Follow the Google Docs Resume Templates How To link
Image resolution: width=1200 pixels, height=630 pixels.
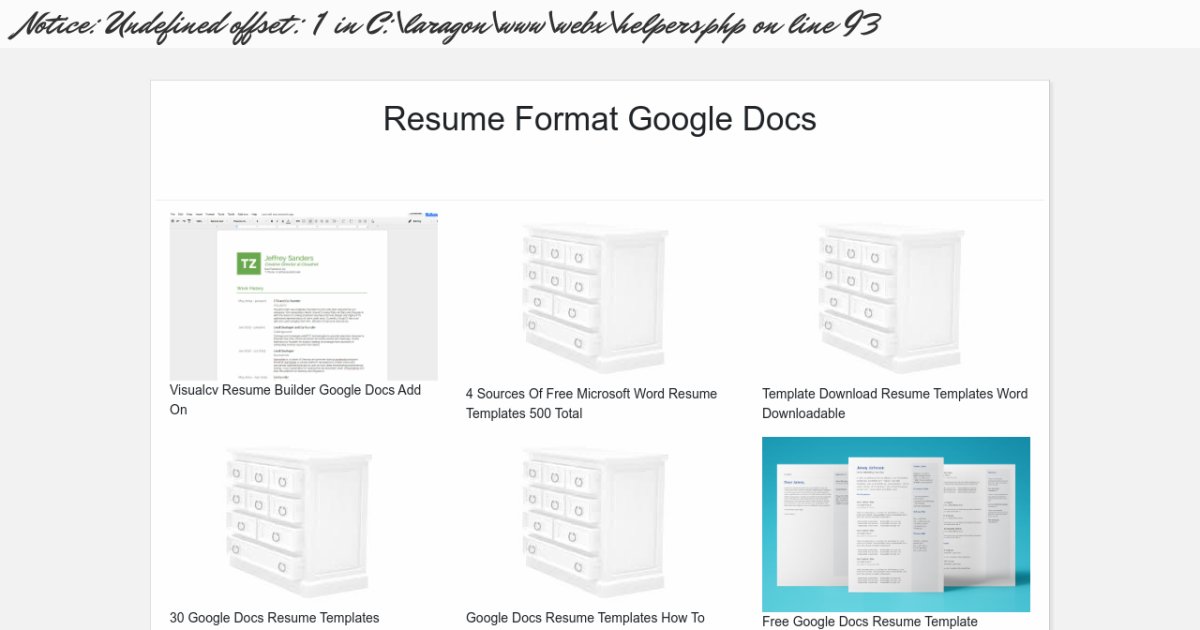(585, 618)
